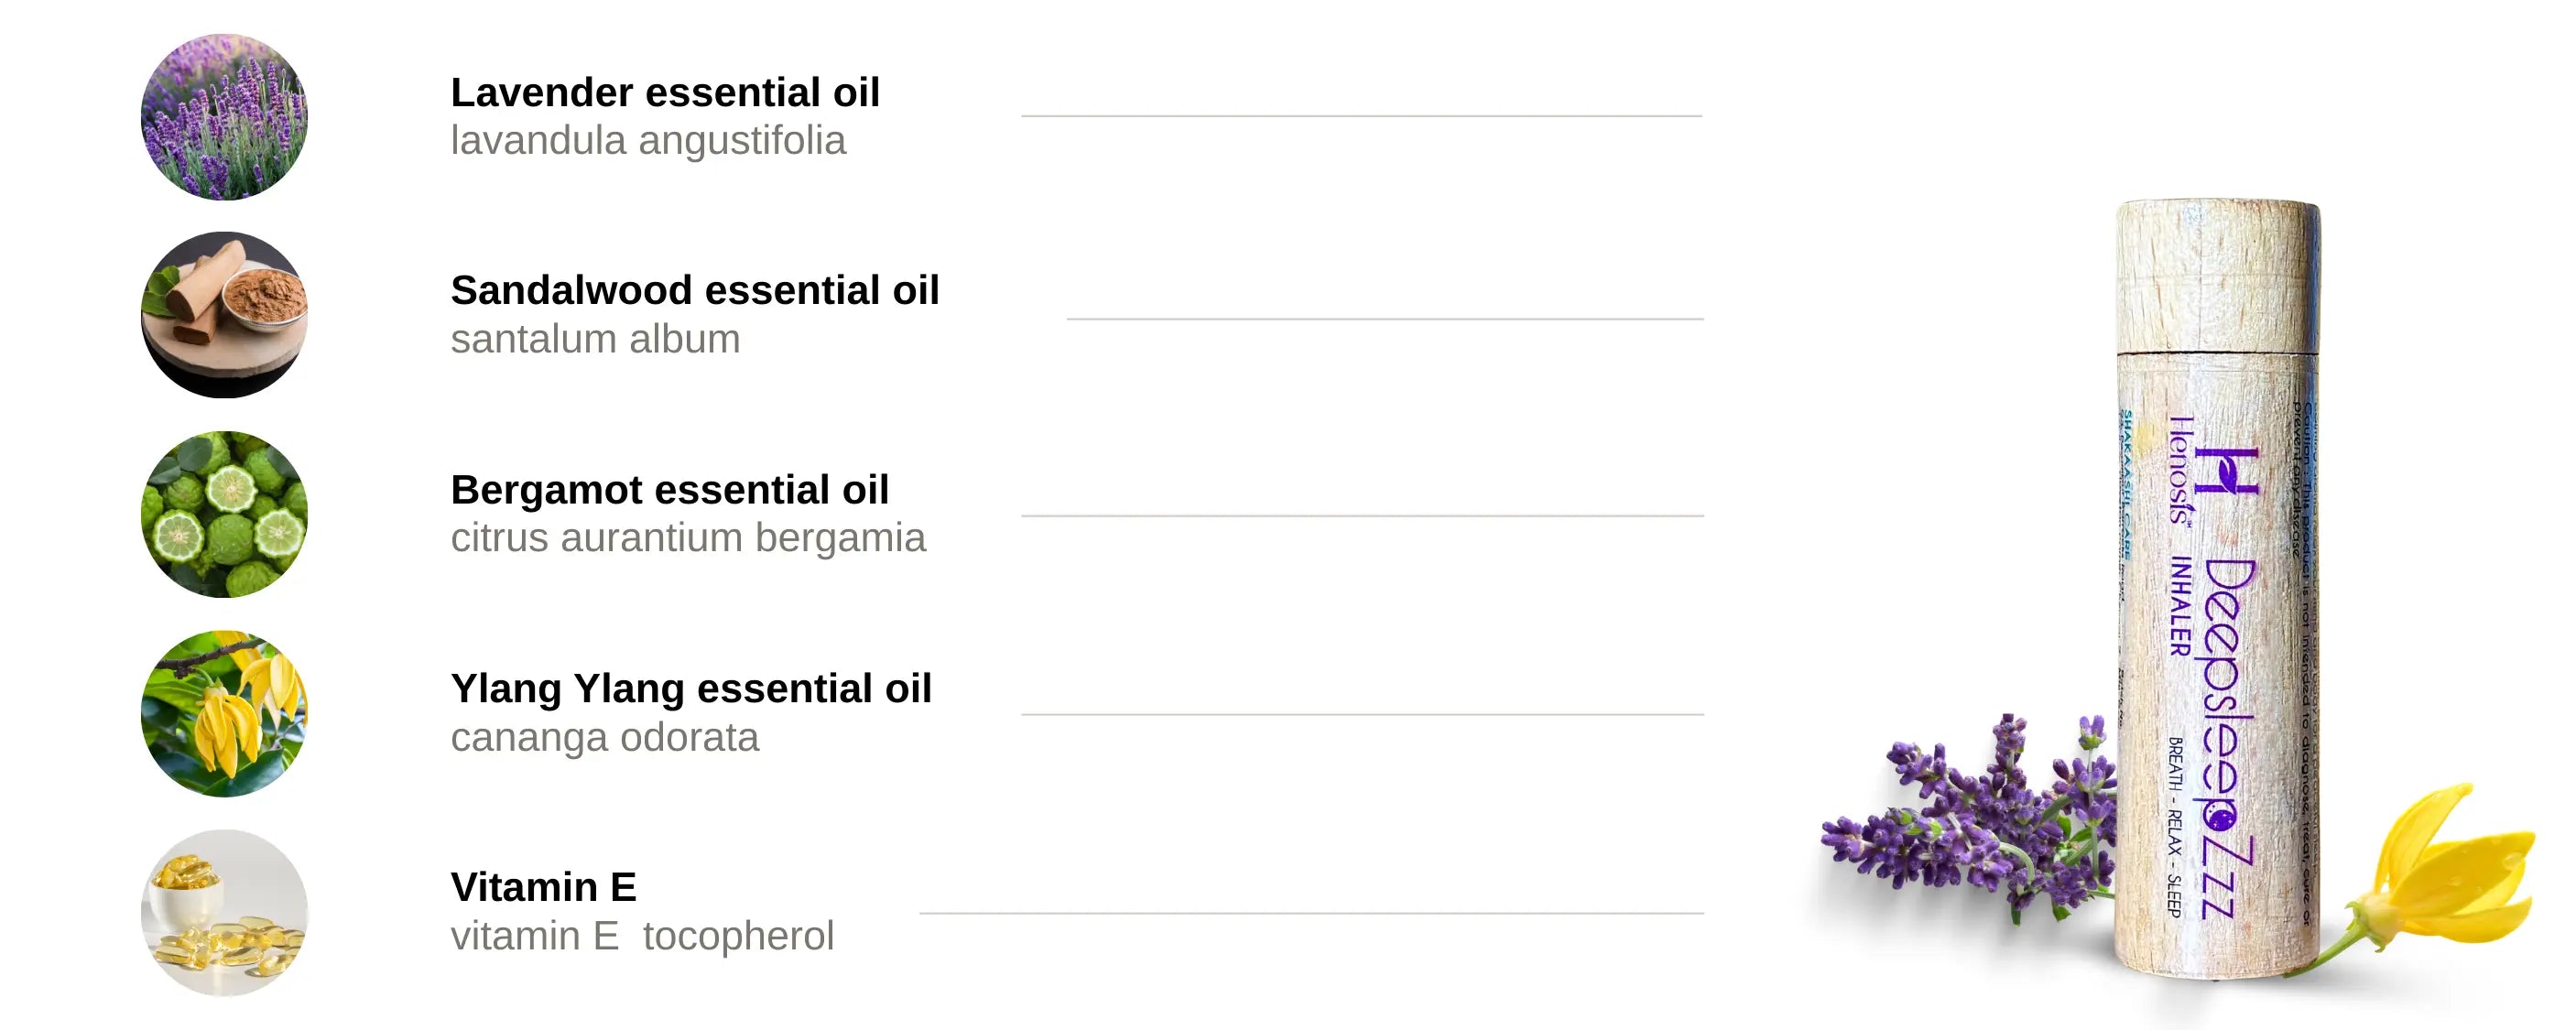Click the Bergamot essential oil heading

(669, 490)
